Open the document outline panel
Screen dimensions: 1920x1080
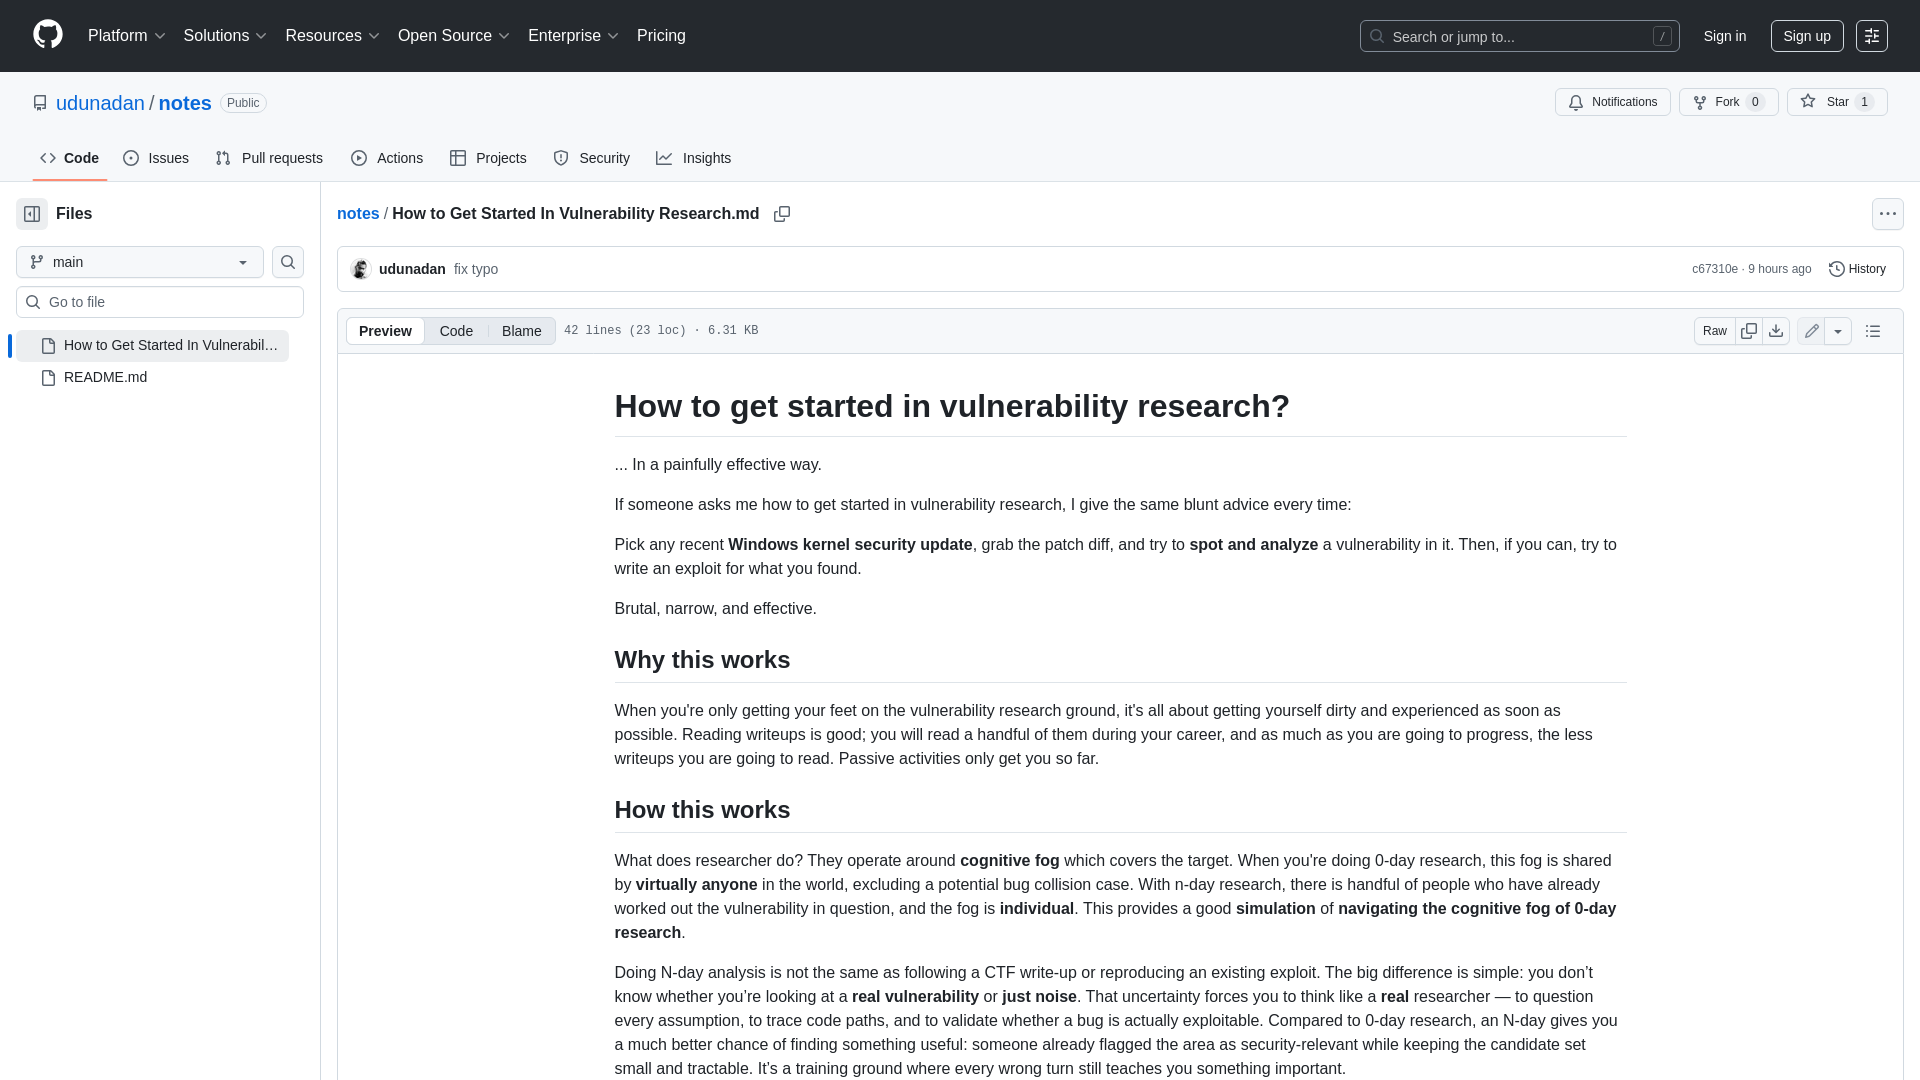click(1873, 330)
